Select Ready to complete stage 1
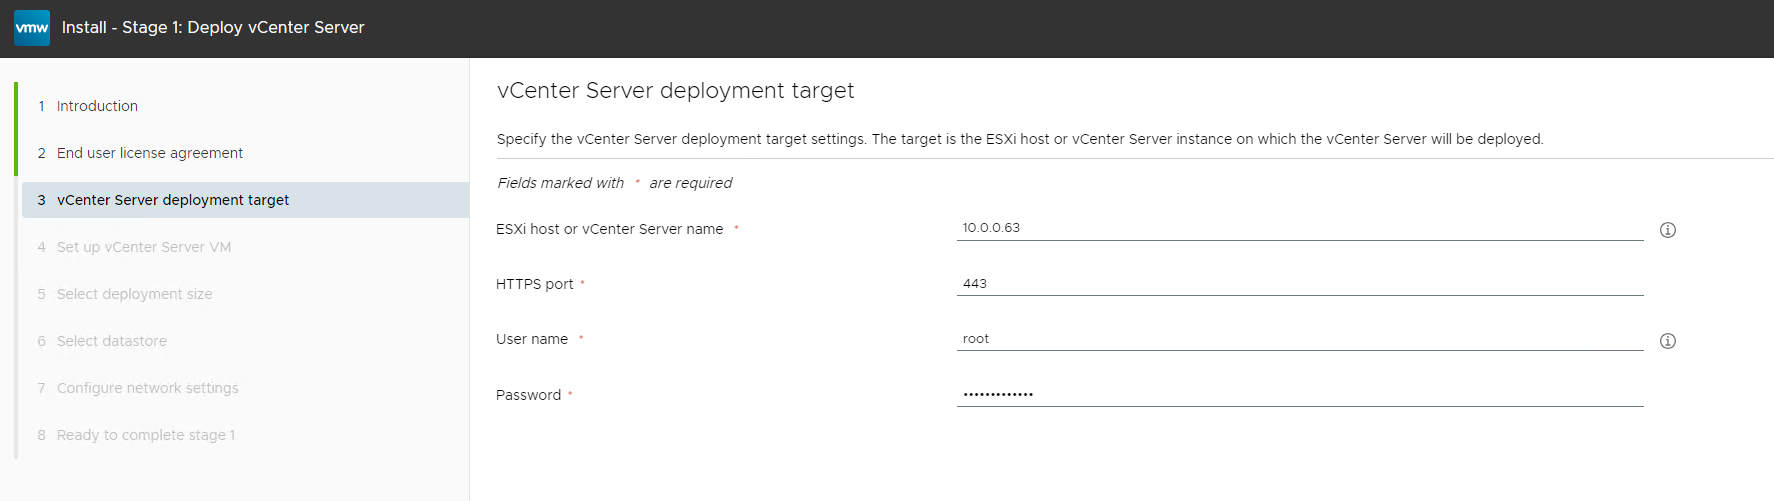The width and height of the screenshot is (1774, 501). coord(145,435)
